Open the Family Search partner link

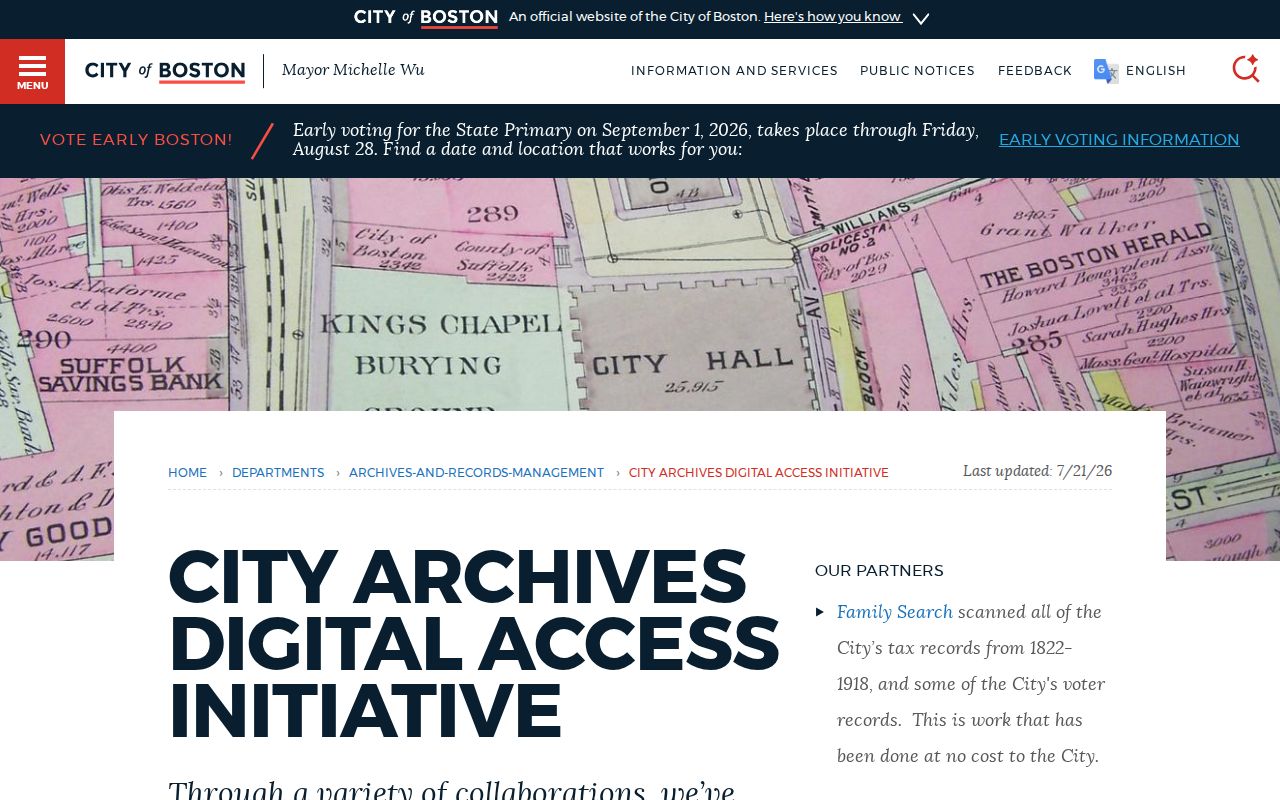tap(895, 612)
